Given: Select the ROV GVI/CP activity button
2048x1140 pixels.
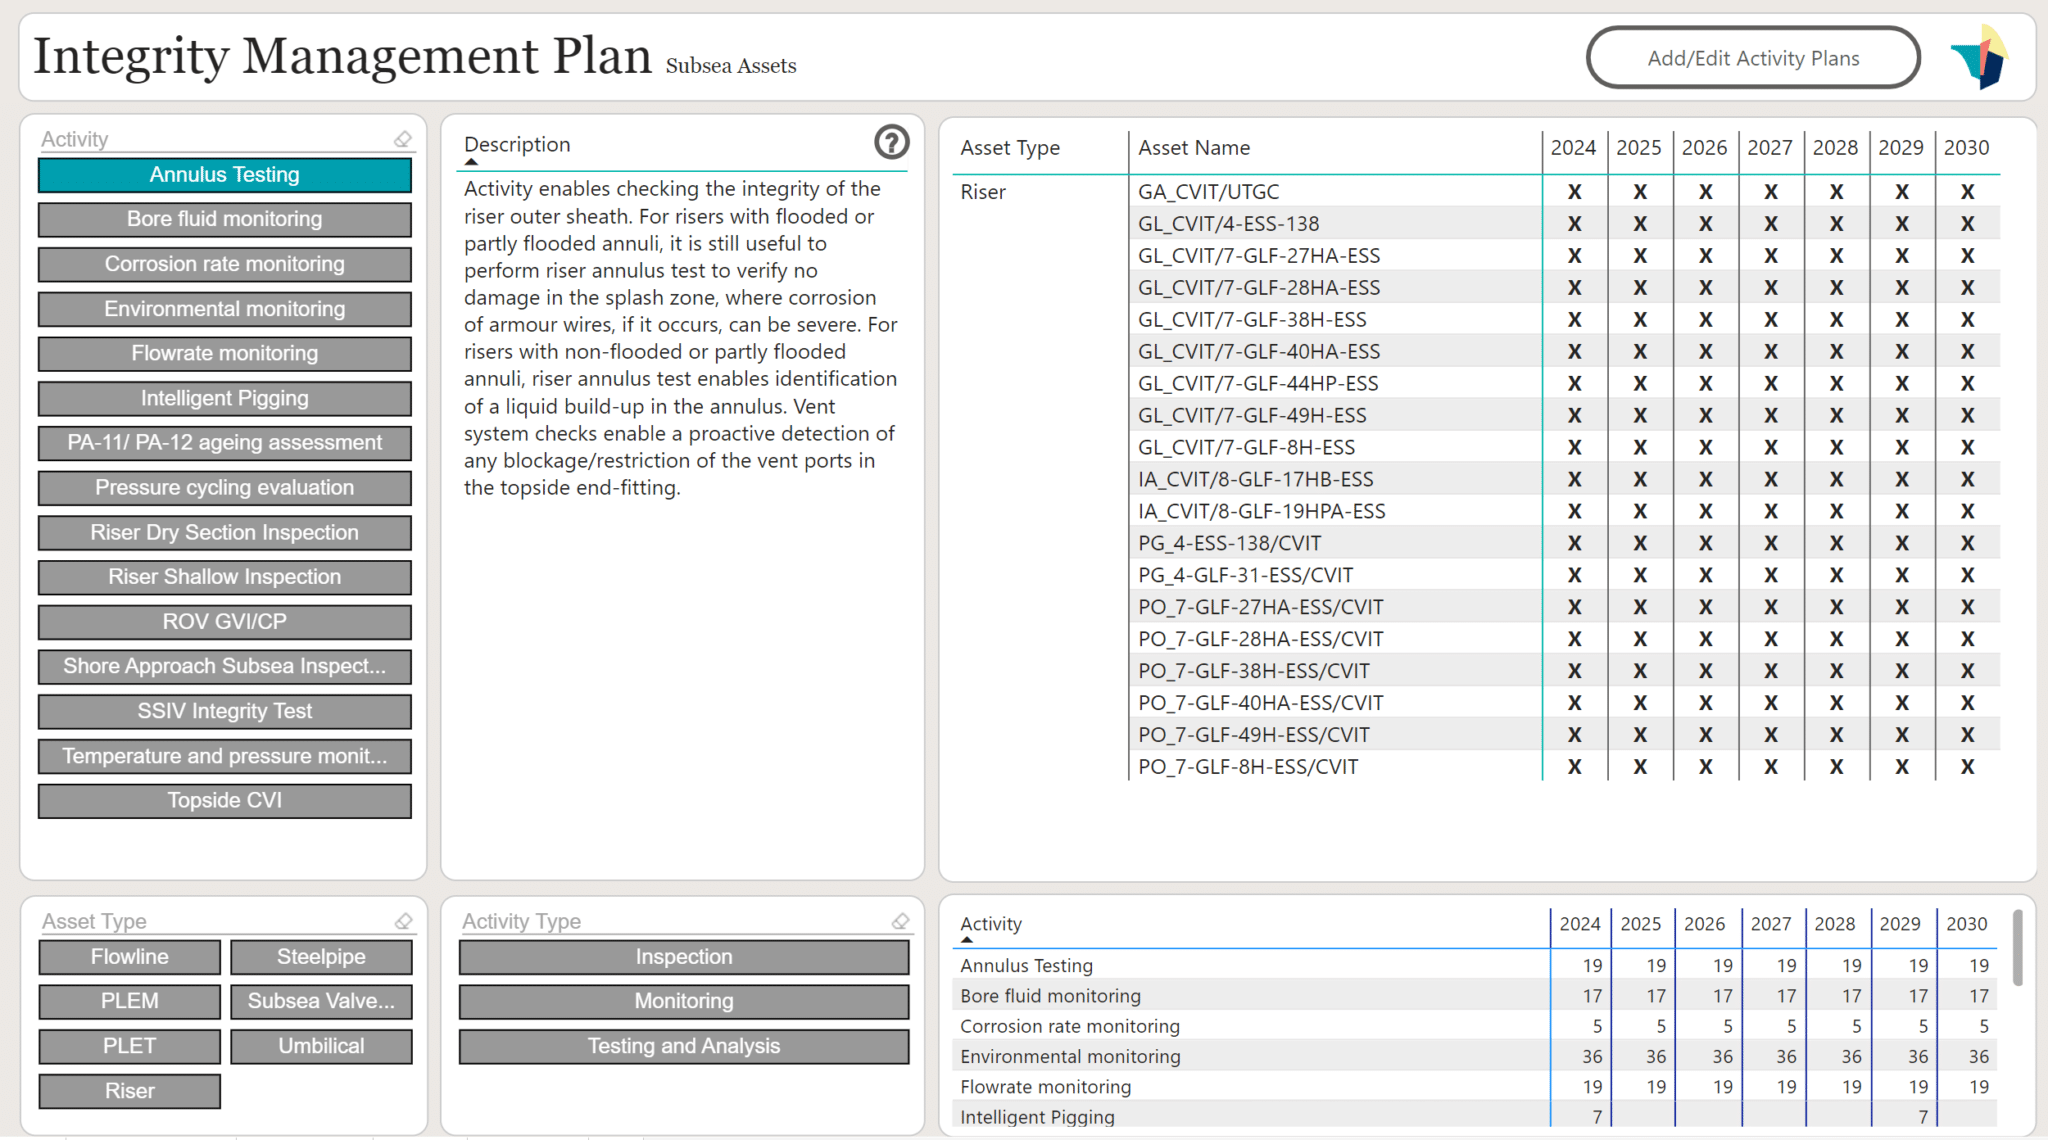Looking at the screenshot, I should [224, 622].
